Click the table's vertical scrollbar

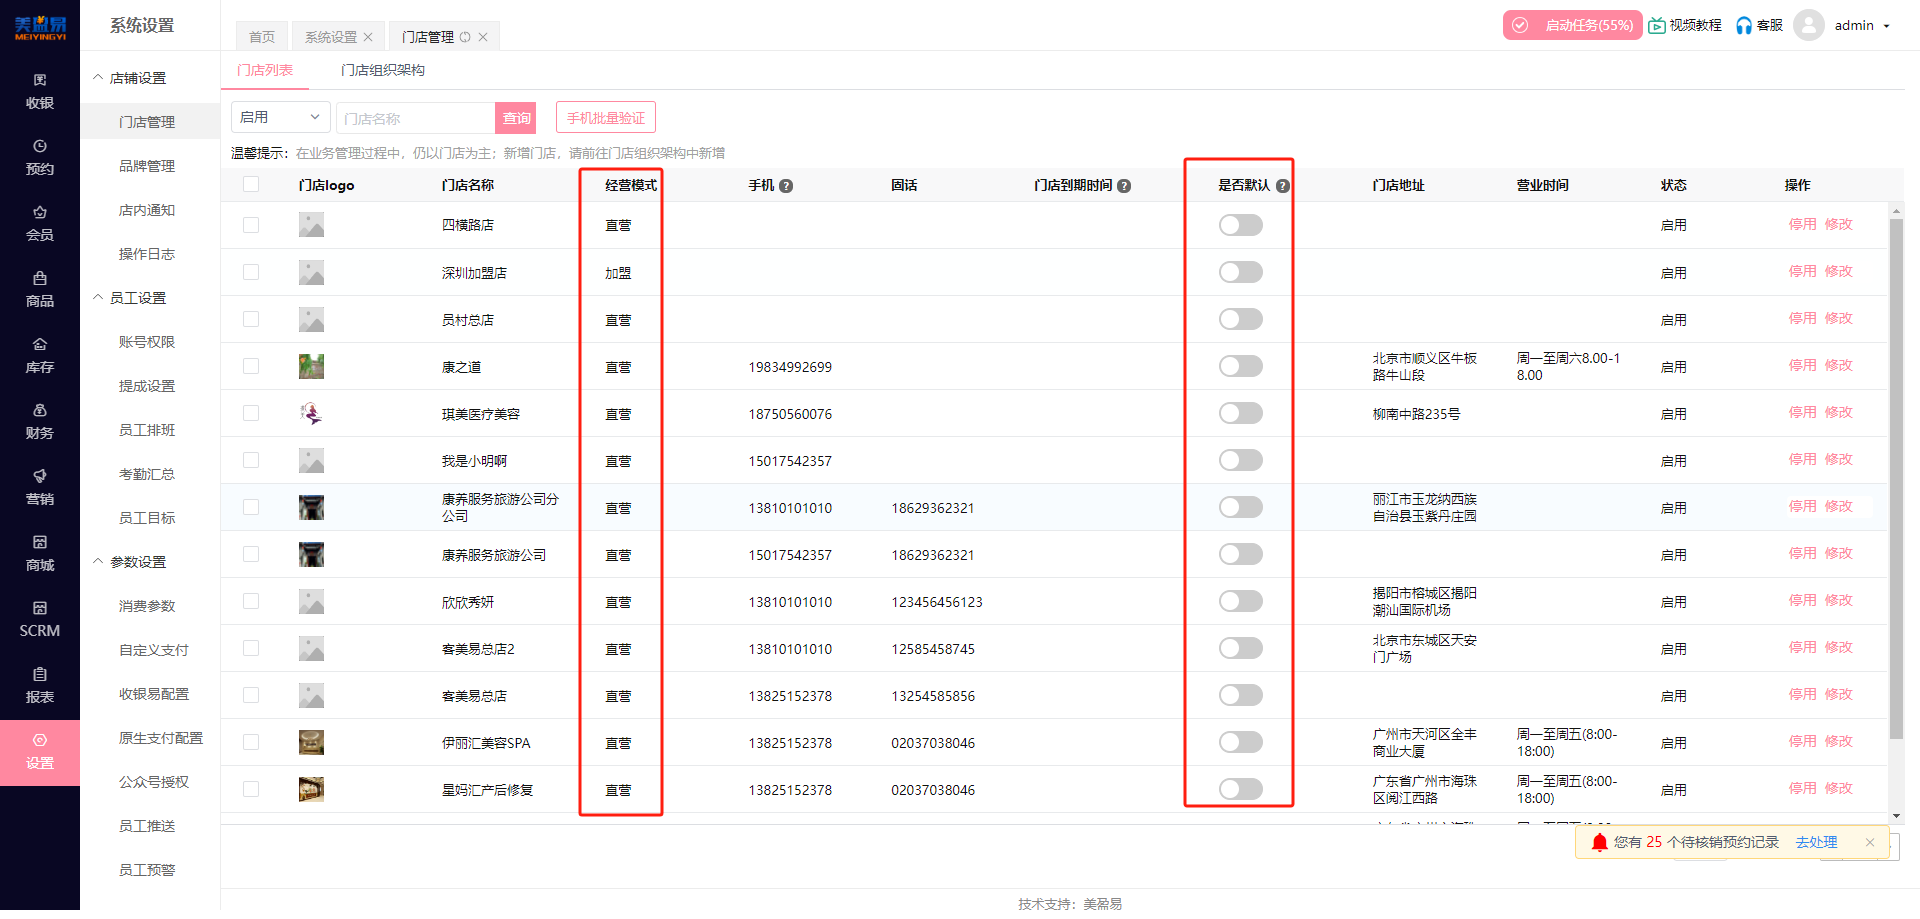(1896, 478)
